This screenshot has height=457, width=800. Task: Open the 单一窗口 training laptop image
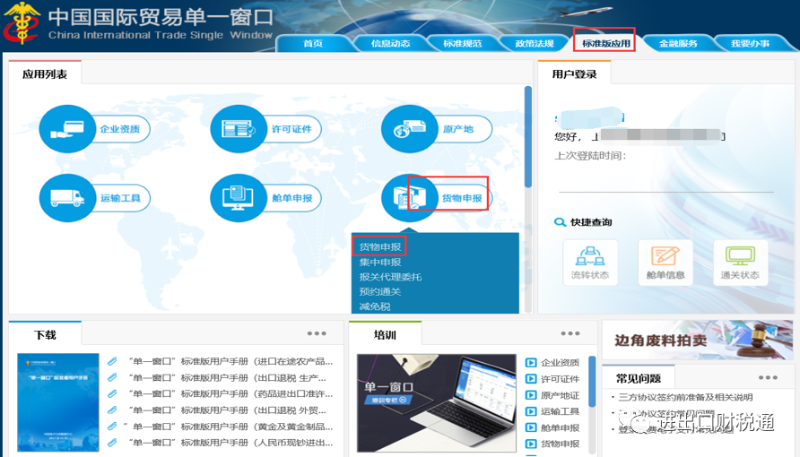pos(436,403)
